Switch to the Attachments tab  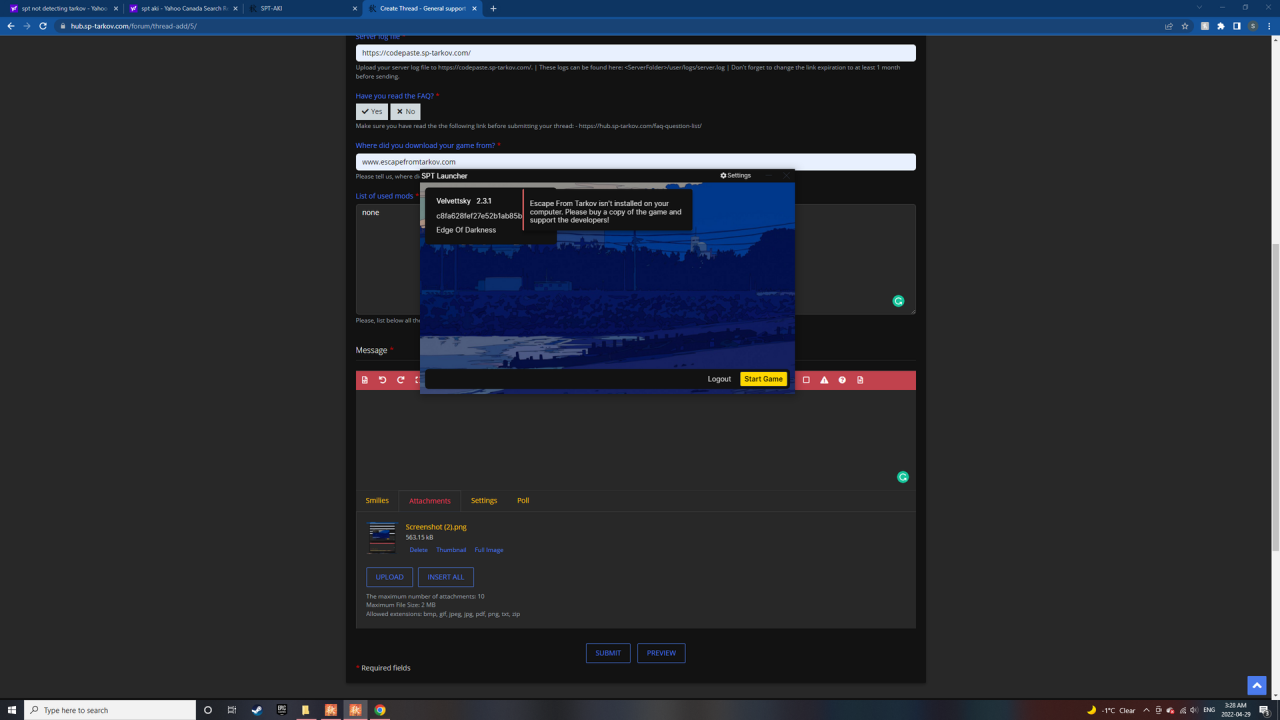click(429, 501)
